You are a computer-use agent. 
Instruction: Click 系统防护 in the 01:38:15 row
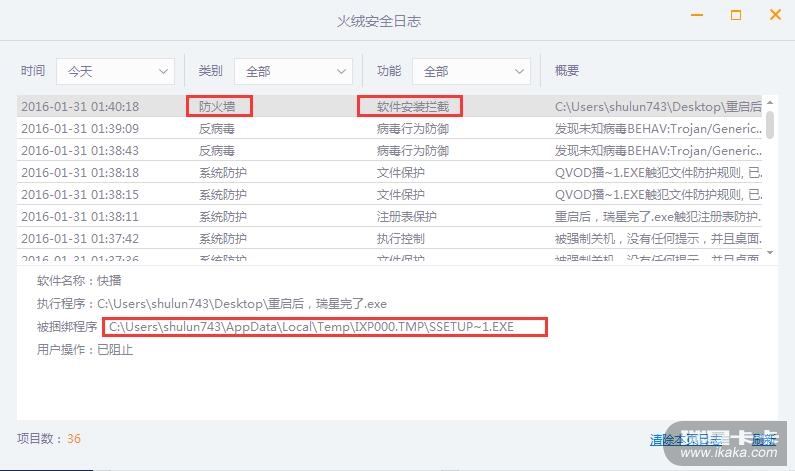tap(223, 195)
